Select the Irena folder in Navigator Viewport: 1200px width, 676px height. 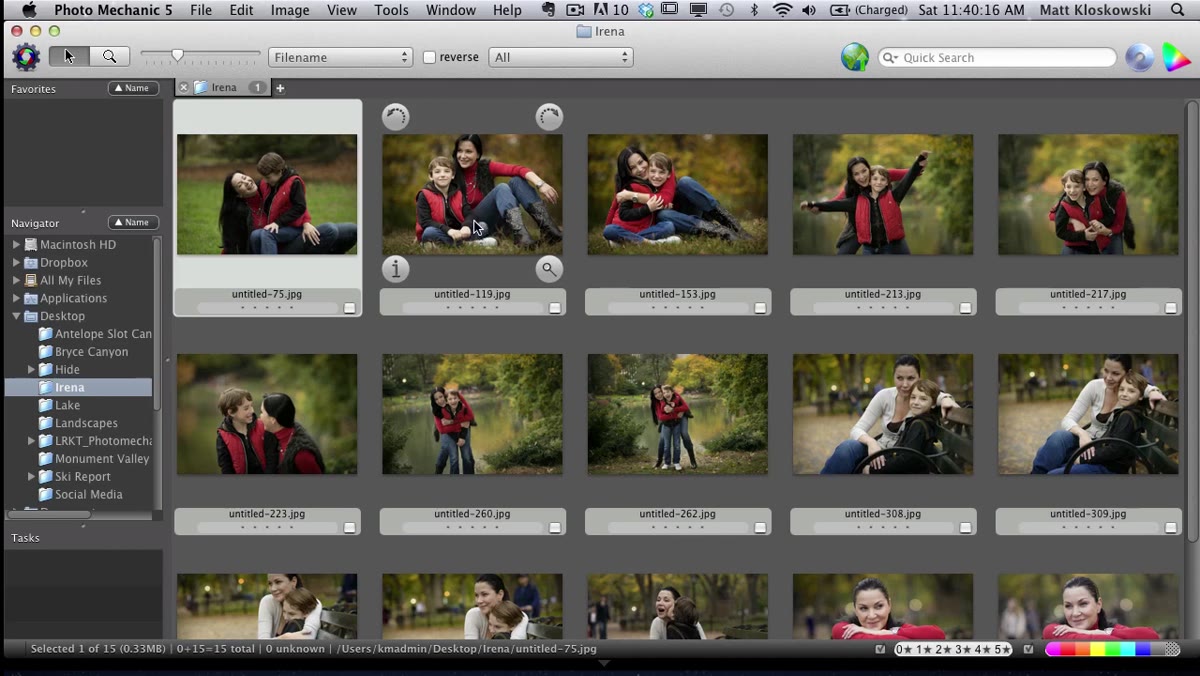pyautogui.click(x=78, y=388)
